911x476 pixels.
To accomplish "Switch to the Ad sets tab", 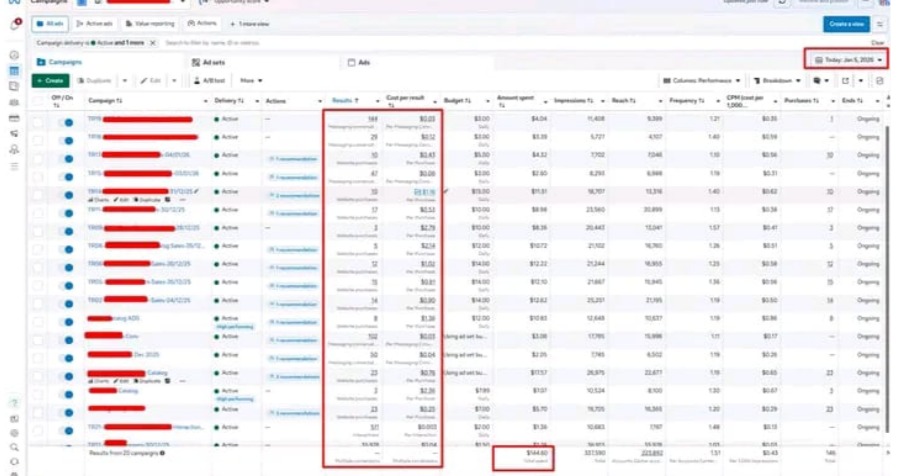I will tap(209, 62).
